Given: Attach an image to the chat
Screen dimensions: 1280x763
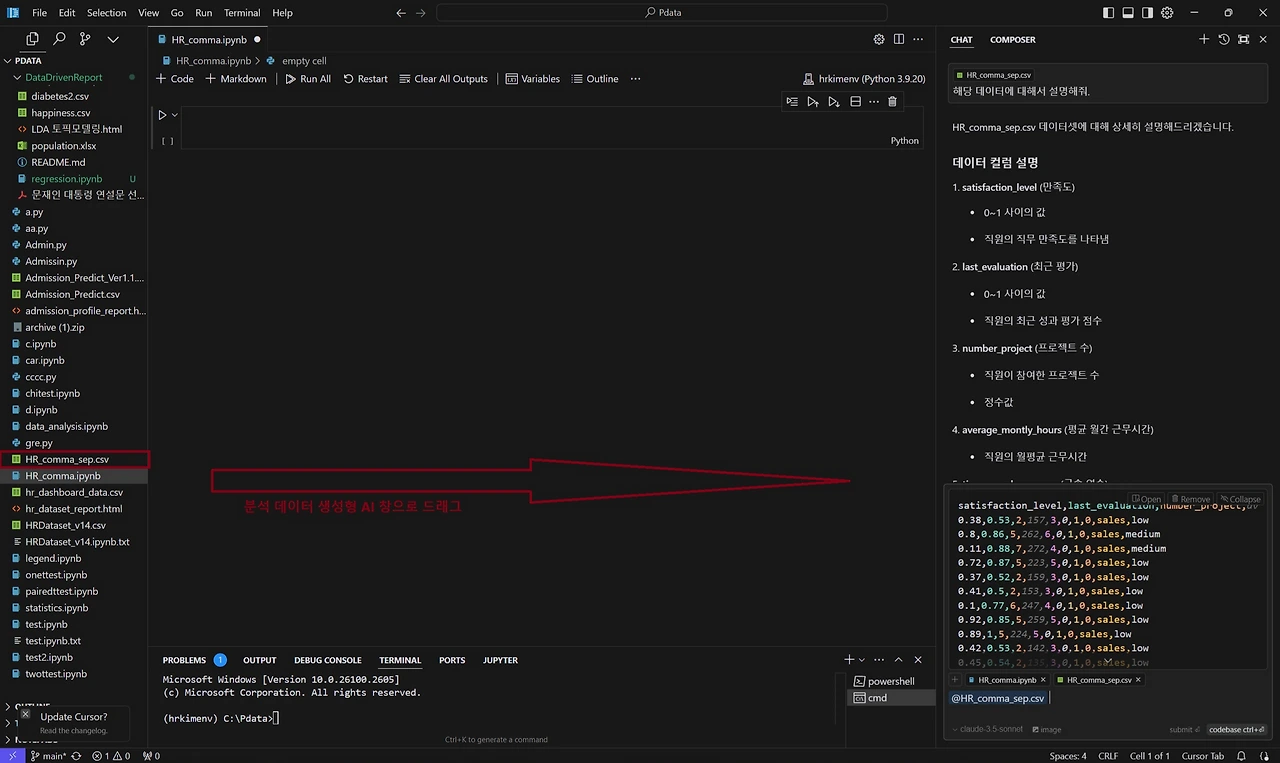Looking at the screenshot, I should tap(1047, 730).
